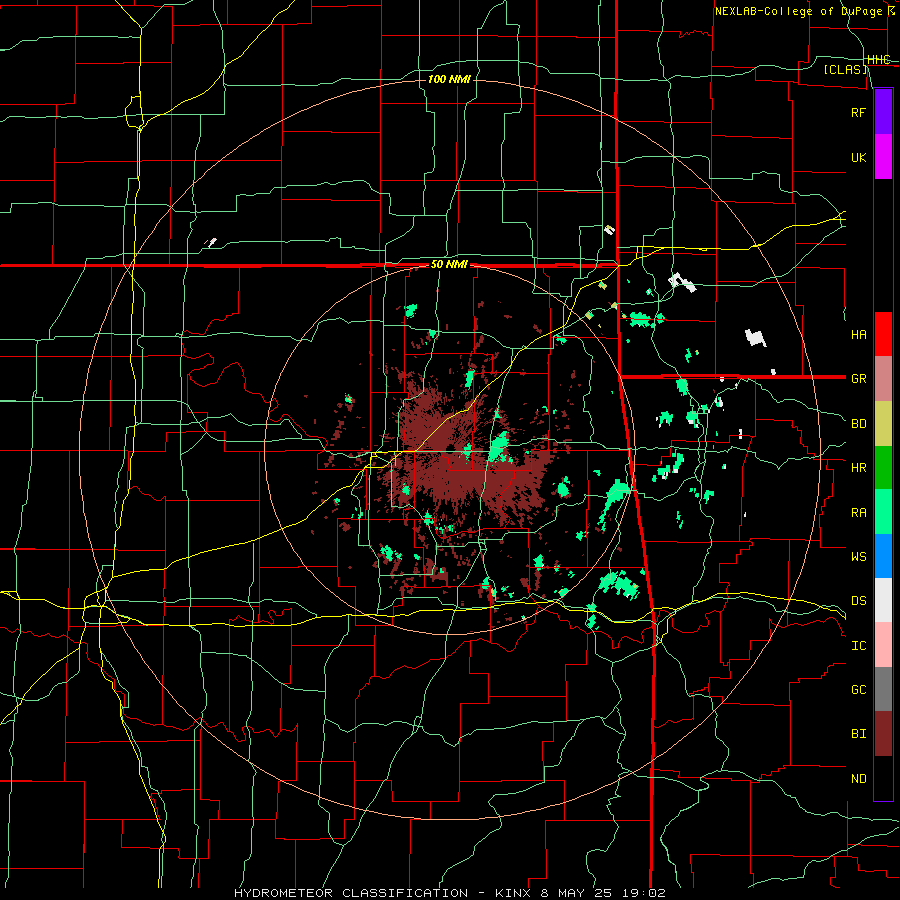
Task: Click the "HYDROMETEOR CLASSIFICATION" title text
Action: click(x=351, y=893)
